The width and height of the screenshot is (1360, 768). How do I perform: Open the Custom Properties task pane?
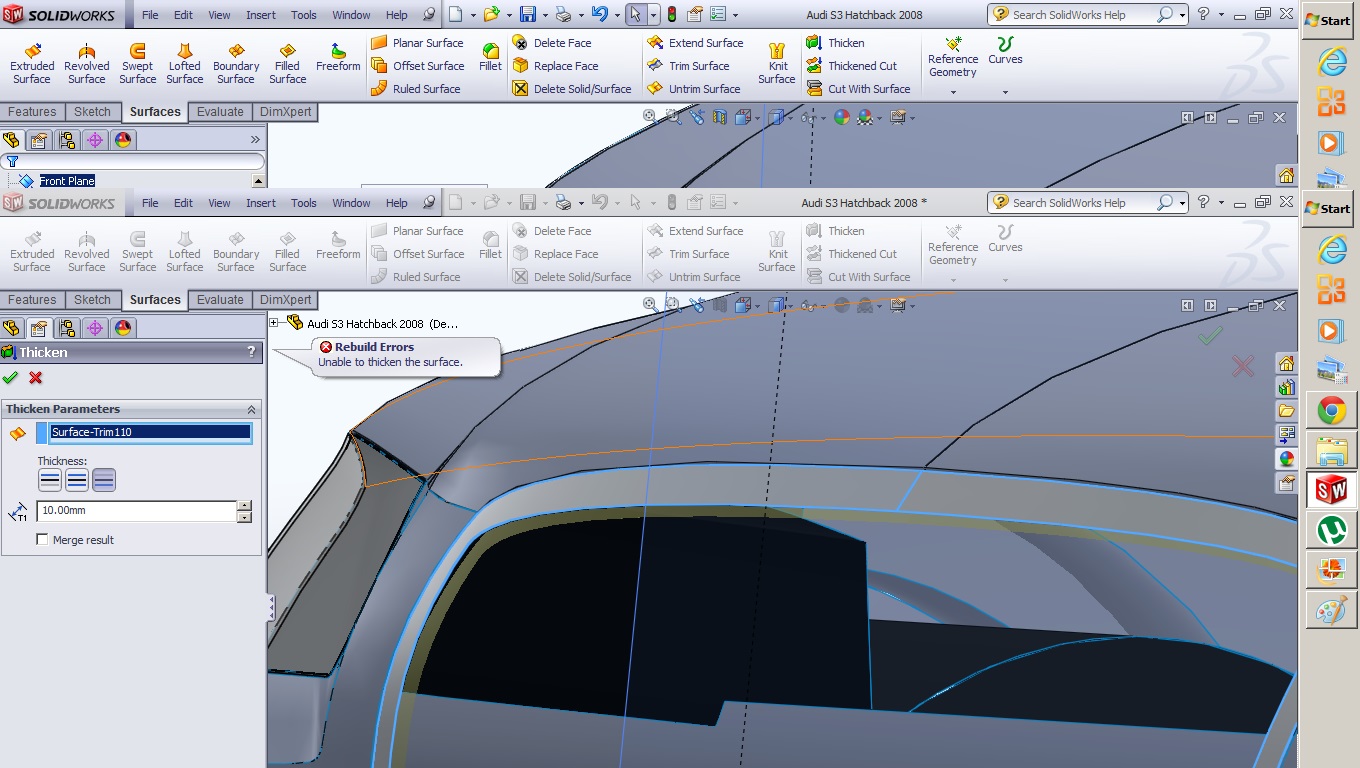pyautogui.click(x=1287, y=483)
